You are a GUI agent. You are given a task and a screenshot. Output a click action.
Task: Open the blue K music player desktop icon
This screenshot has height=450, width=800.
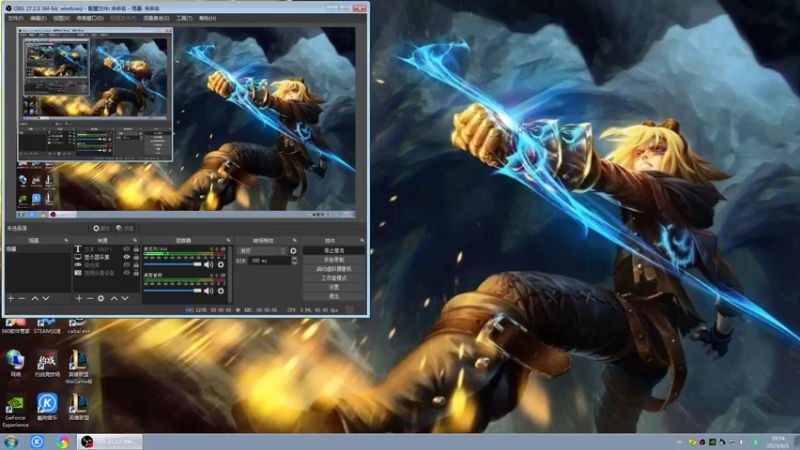47,407
